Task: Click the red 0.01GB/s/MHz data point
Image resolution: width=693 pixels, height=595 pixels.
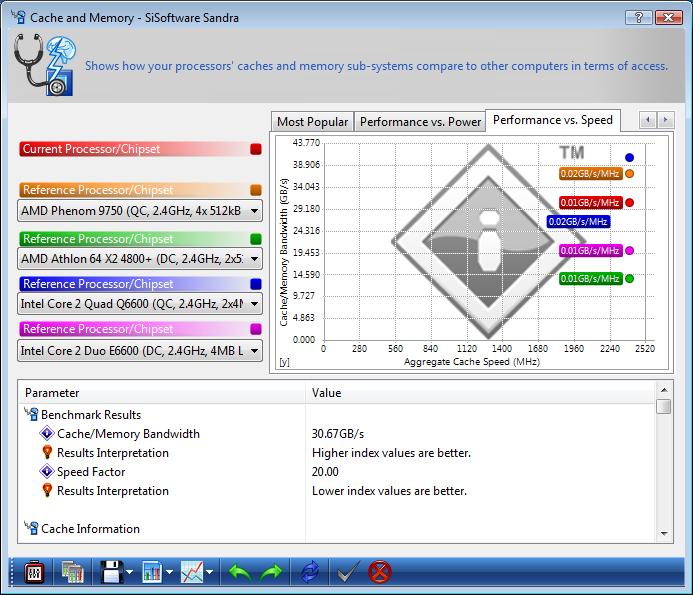Action: coord(629,202)
